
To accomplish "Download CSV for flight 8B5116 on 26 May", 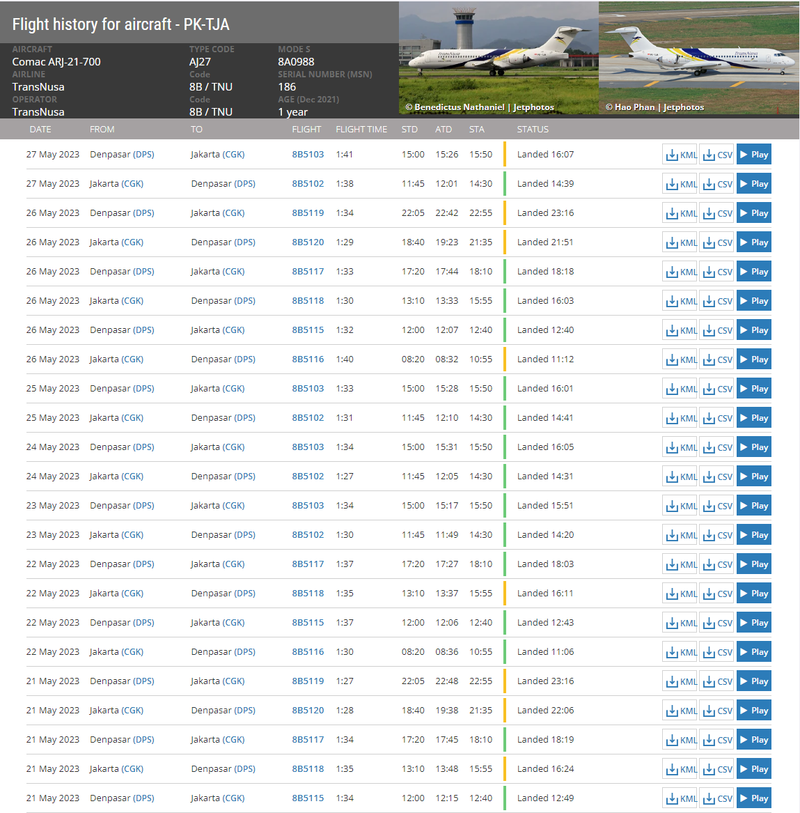I will [717, 359].
